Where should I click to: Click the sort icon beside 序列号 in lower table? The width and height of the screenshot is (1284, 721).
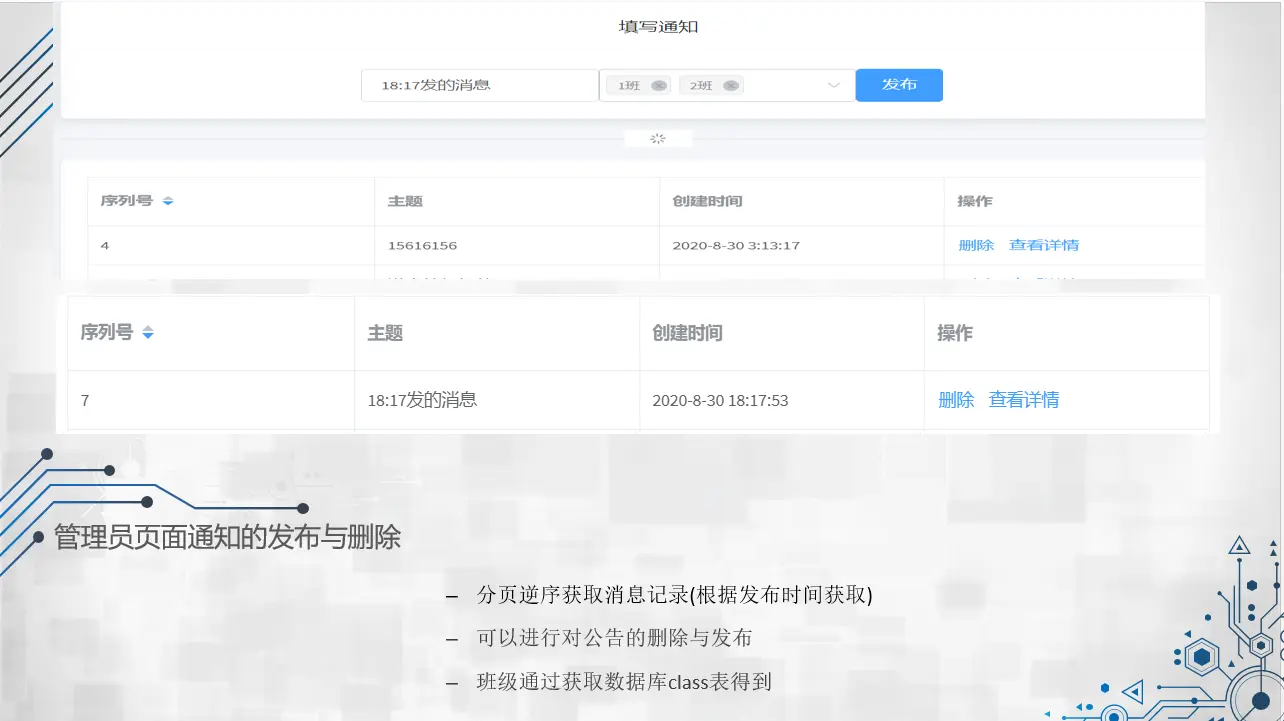147,333
